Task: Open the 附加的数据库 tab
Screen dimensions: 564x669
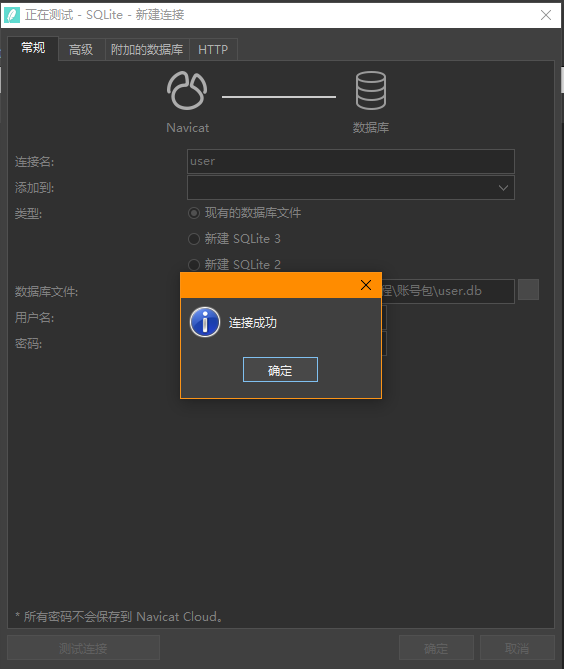Action: (147, 49)
